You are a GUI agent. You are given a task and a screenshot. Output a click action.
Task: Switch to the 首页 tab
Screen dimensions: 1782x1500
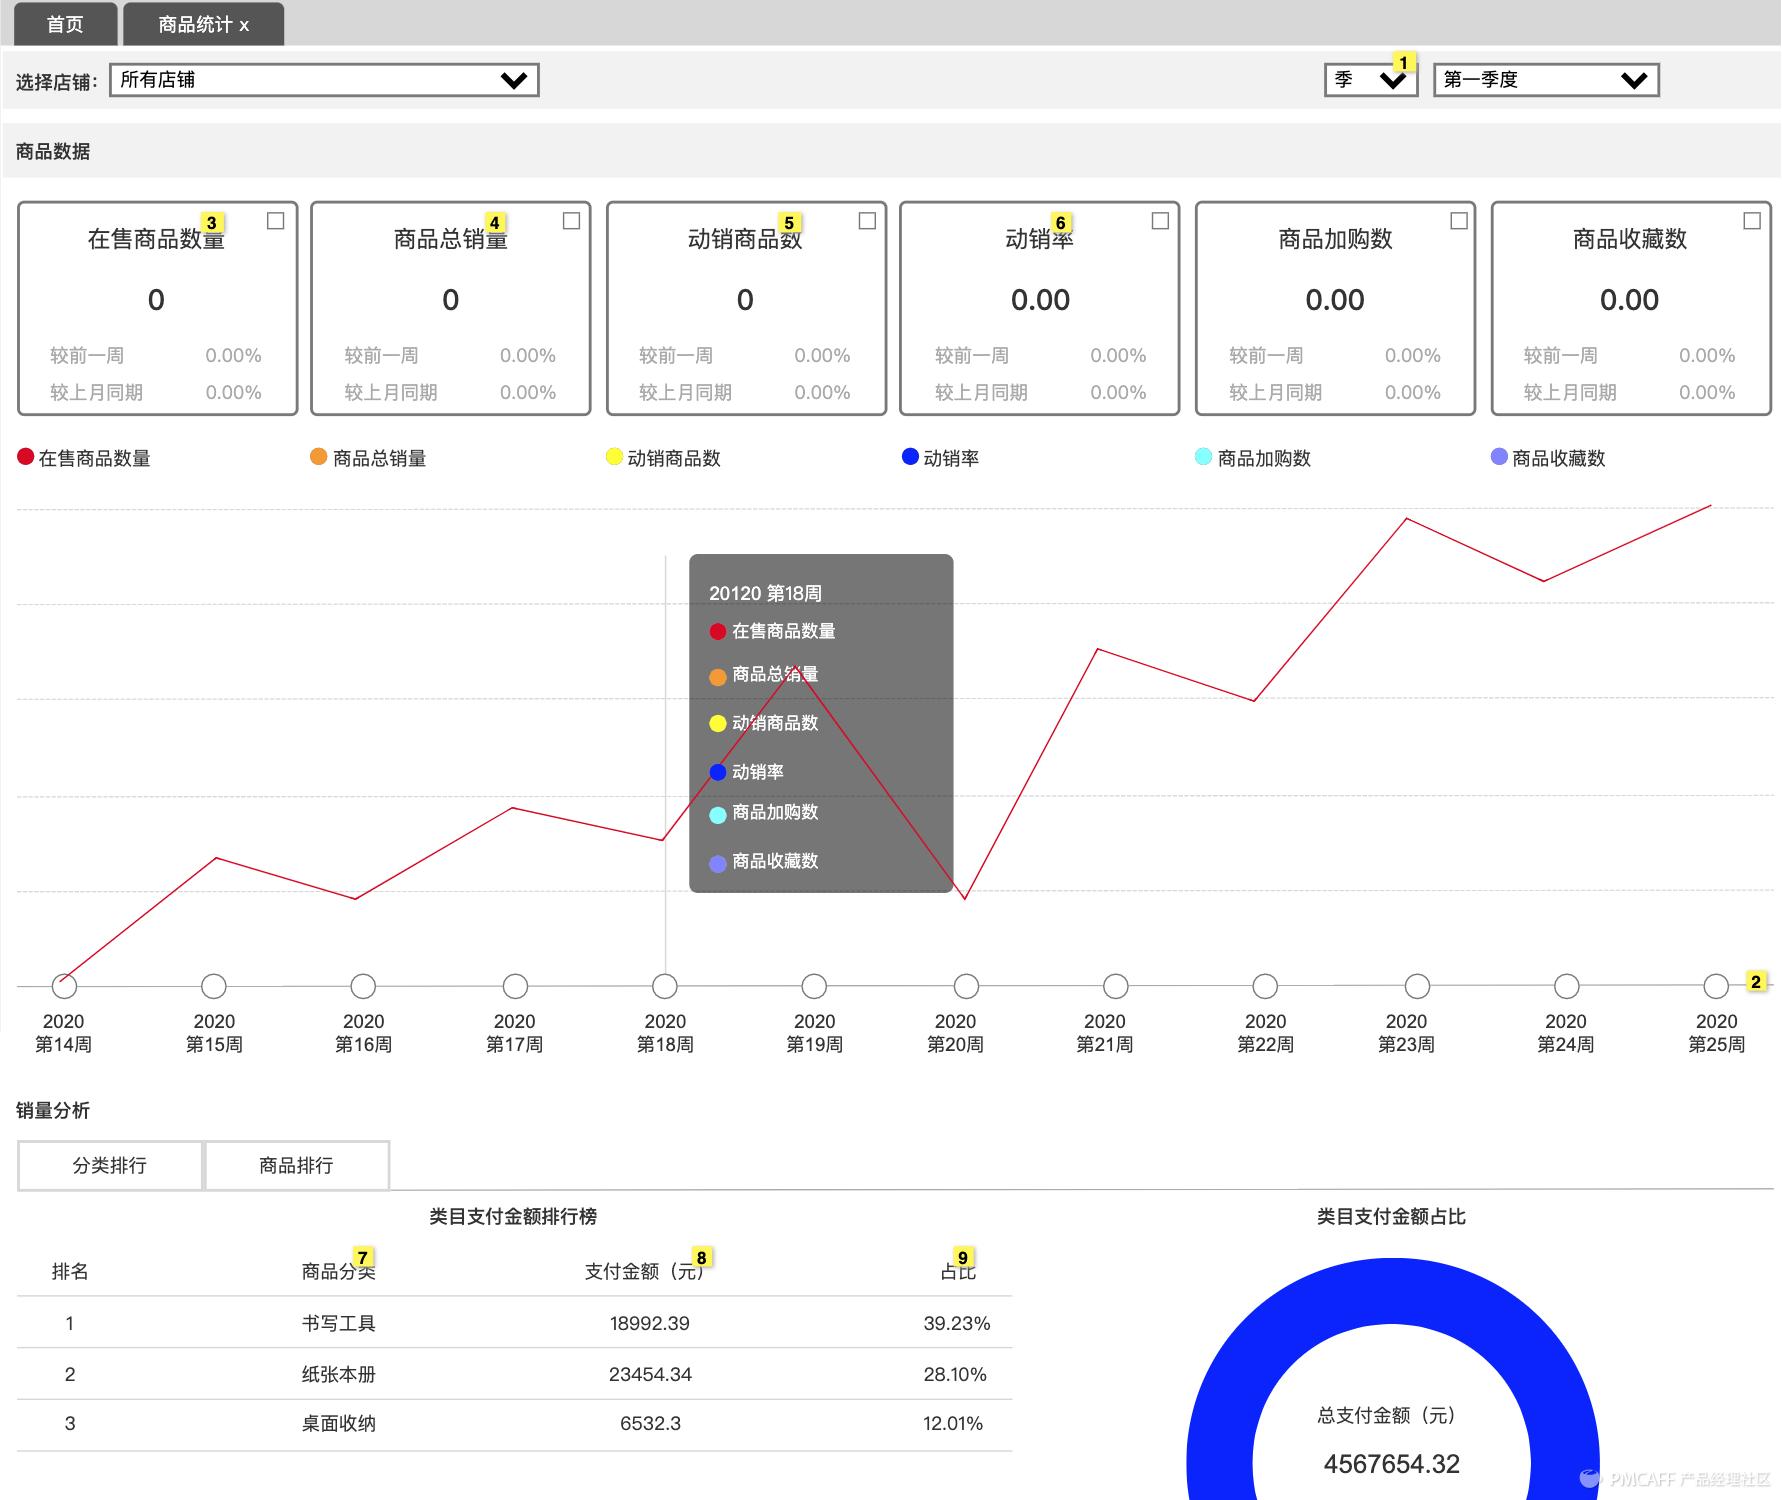click(x=65, y=25)
